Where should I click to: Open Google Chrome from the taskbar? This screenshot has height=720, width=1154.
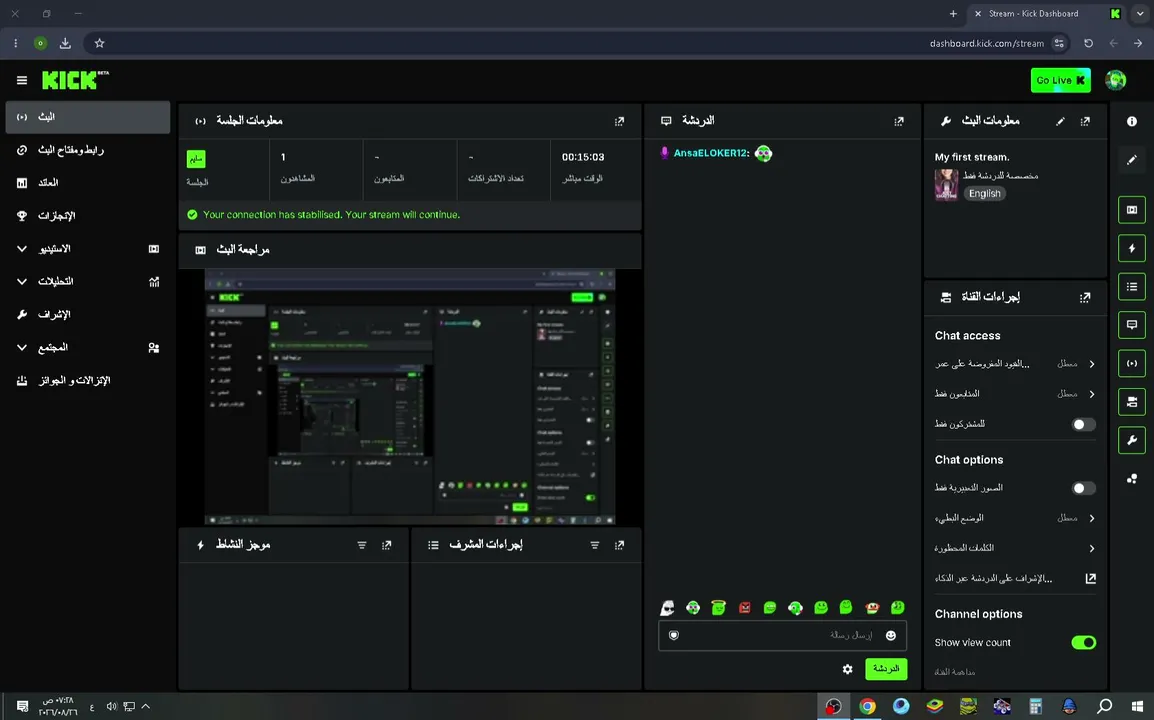tap(867, 707)
